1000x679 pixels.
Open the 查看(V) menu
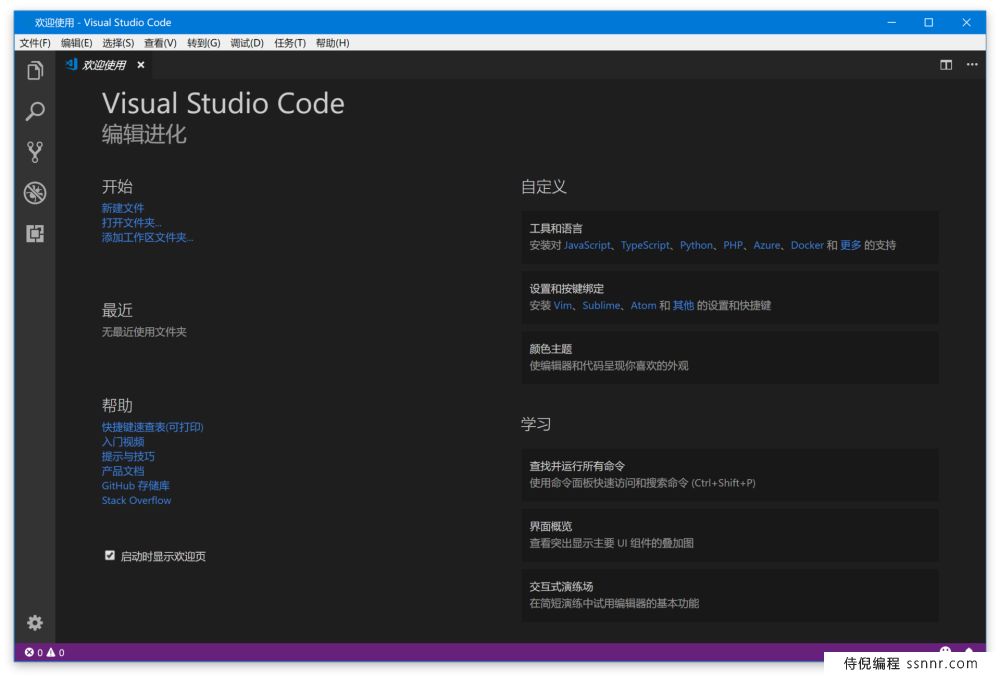[160, 43]
